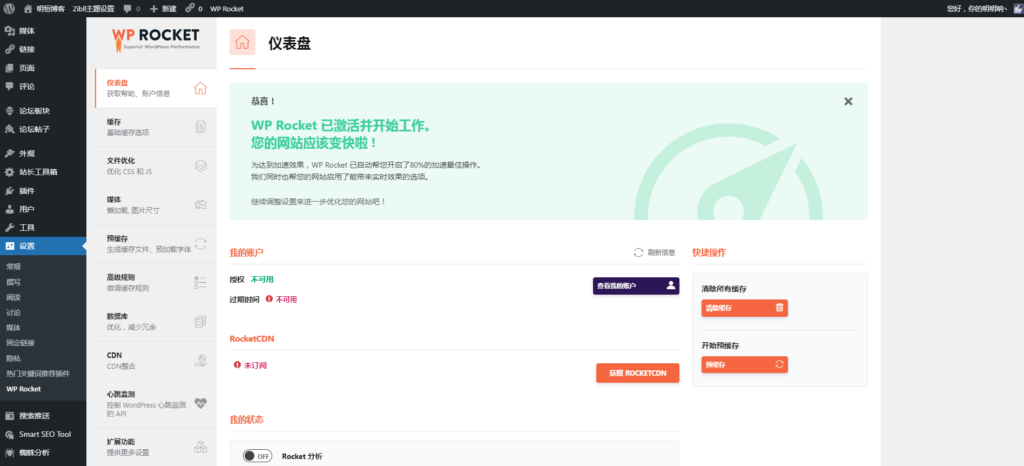This screenshot has width=1024, height=466.
Task: Open the 外观 appearance menu item
Action: pyautogui.click(x=43, y=153)
